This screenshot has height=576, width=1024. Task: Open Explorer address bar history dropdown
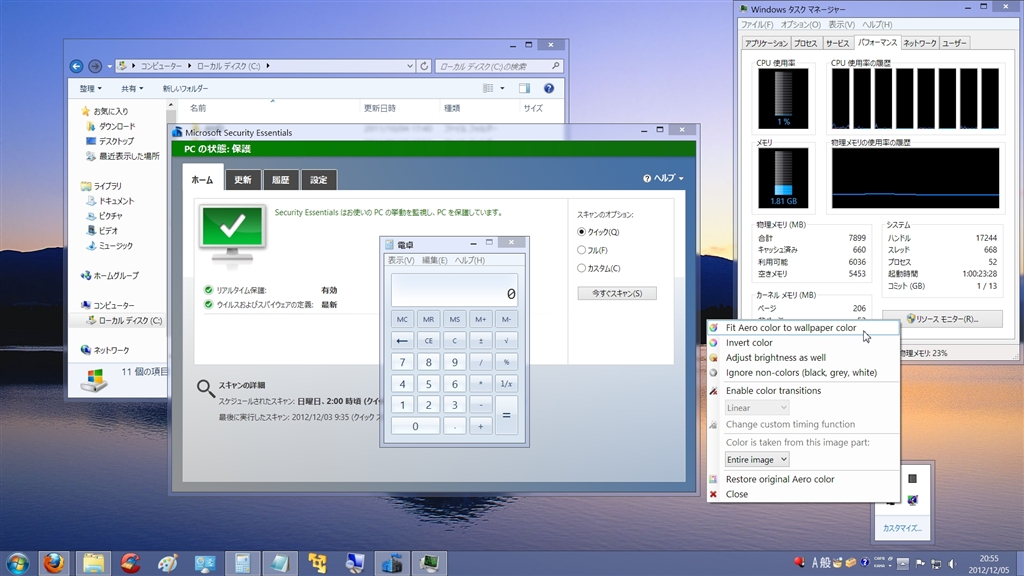pos(409,66)
